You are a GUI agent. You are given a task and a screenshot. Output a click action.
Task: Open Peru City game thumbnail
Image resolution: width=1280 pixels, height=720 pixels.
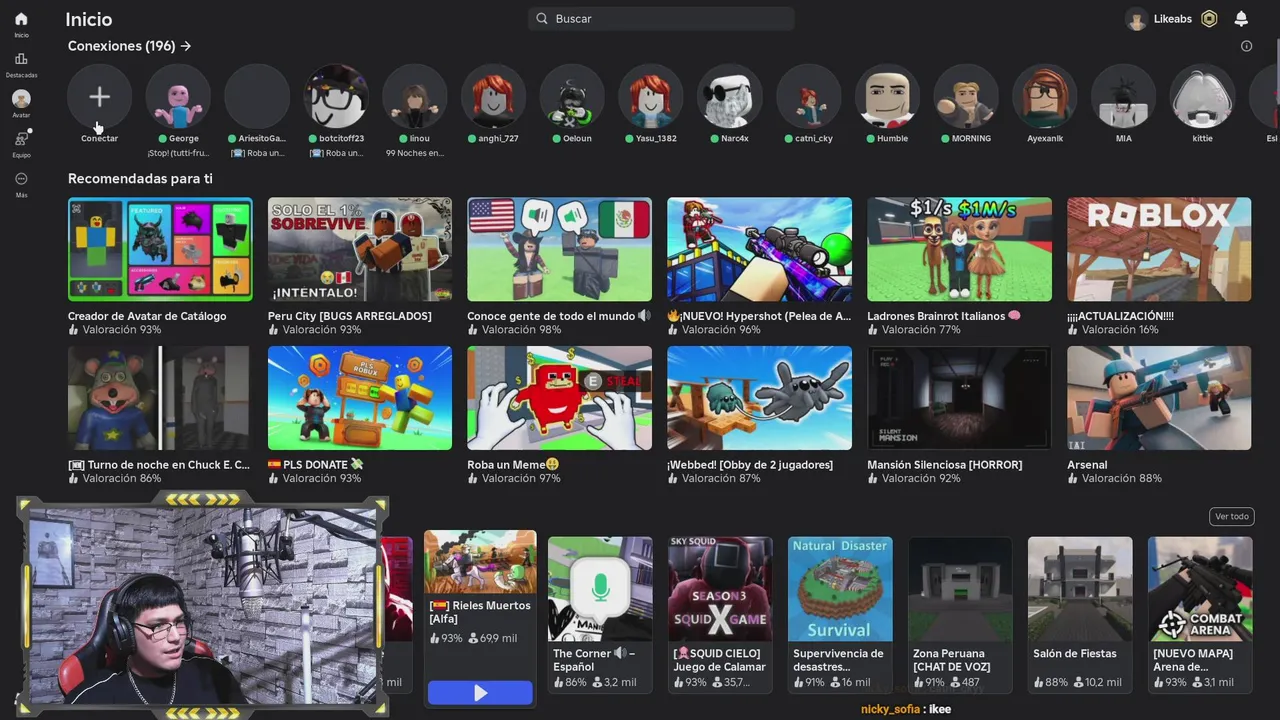click(x=360, y=249)
